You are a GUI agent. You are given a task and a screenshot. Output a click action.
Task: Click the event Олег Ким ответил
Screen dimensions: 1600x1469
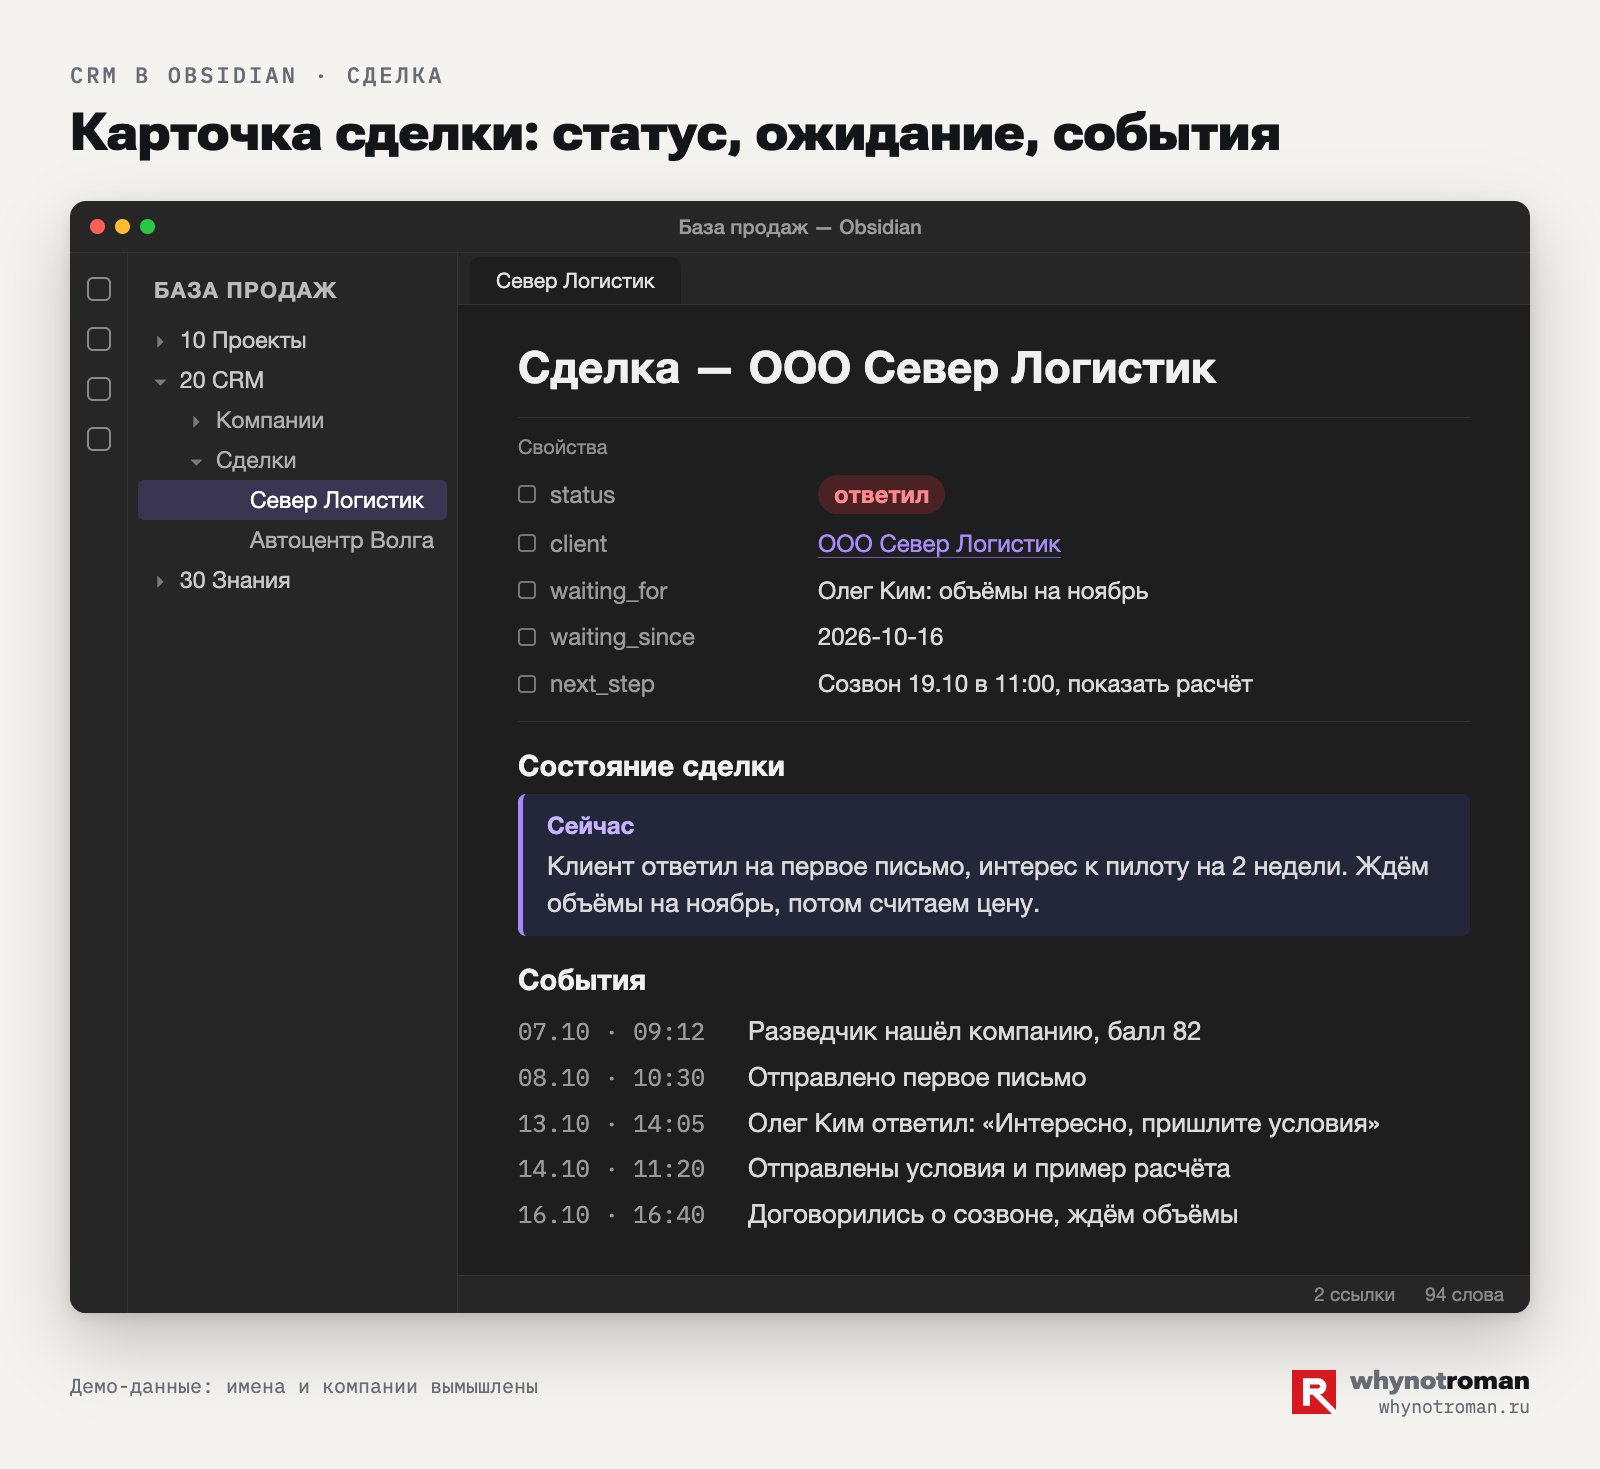tap(1064, 1123)
